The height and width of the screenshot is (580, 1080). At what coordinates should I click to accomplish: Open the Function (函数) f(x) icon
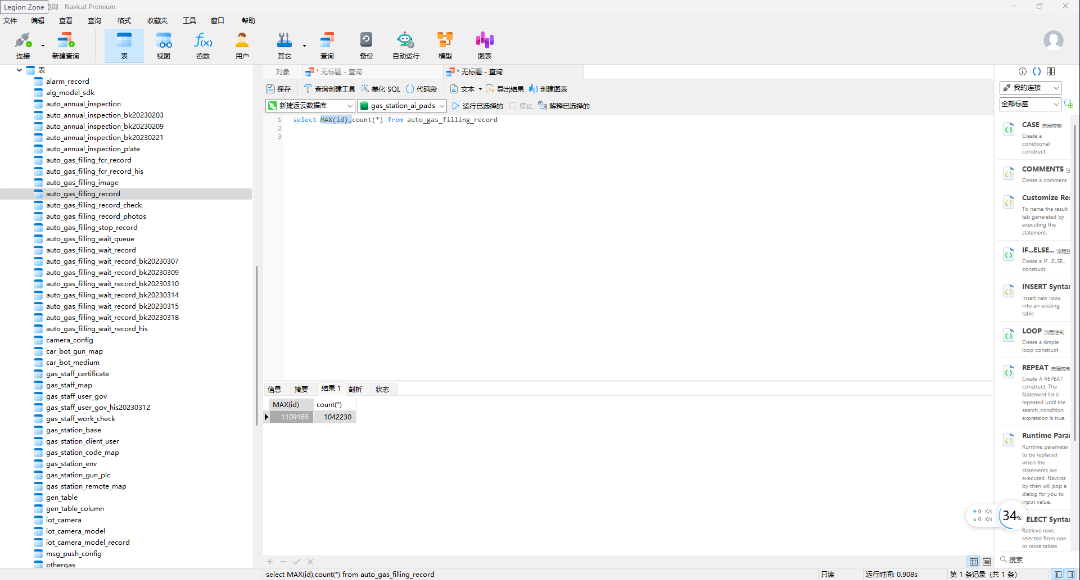pyautogui.click(x=203, y=44)
